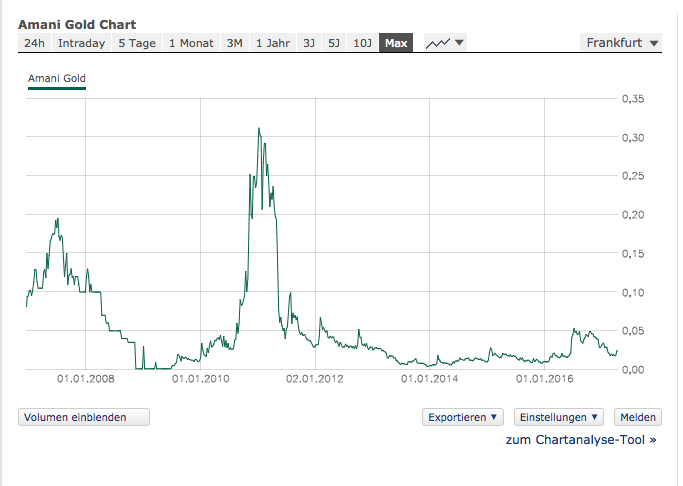Switch to the Intraday tab

pos(81,43)
